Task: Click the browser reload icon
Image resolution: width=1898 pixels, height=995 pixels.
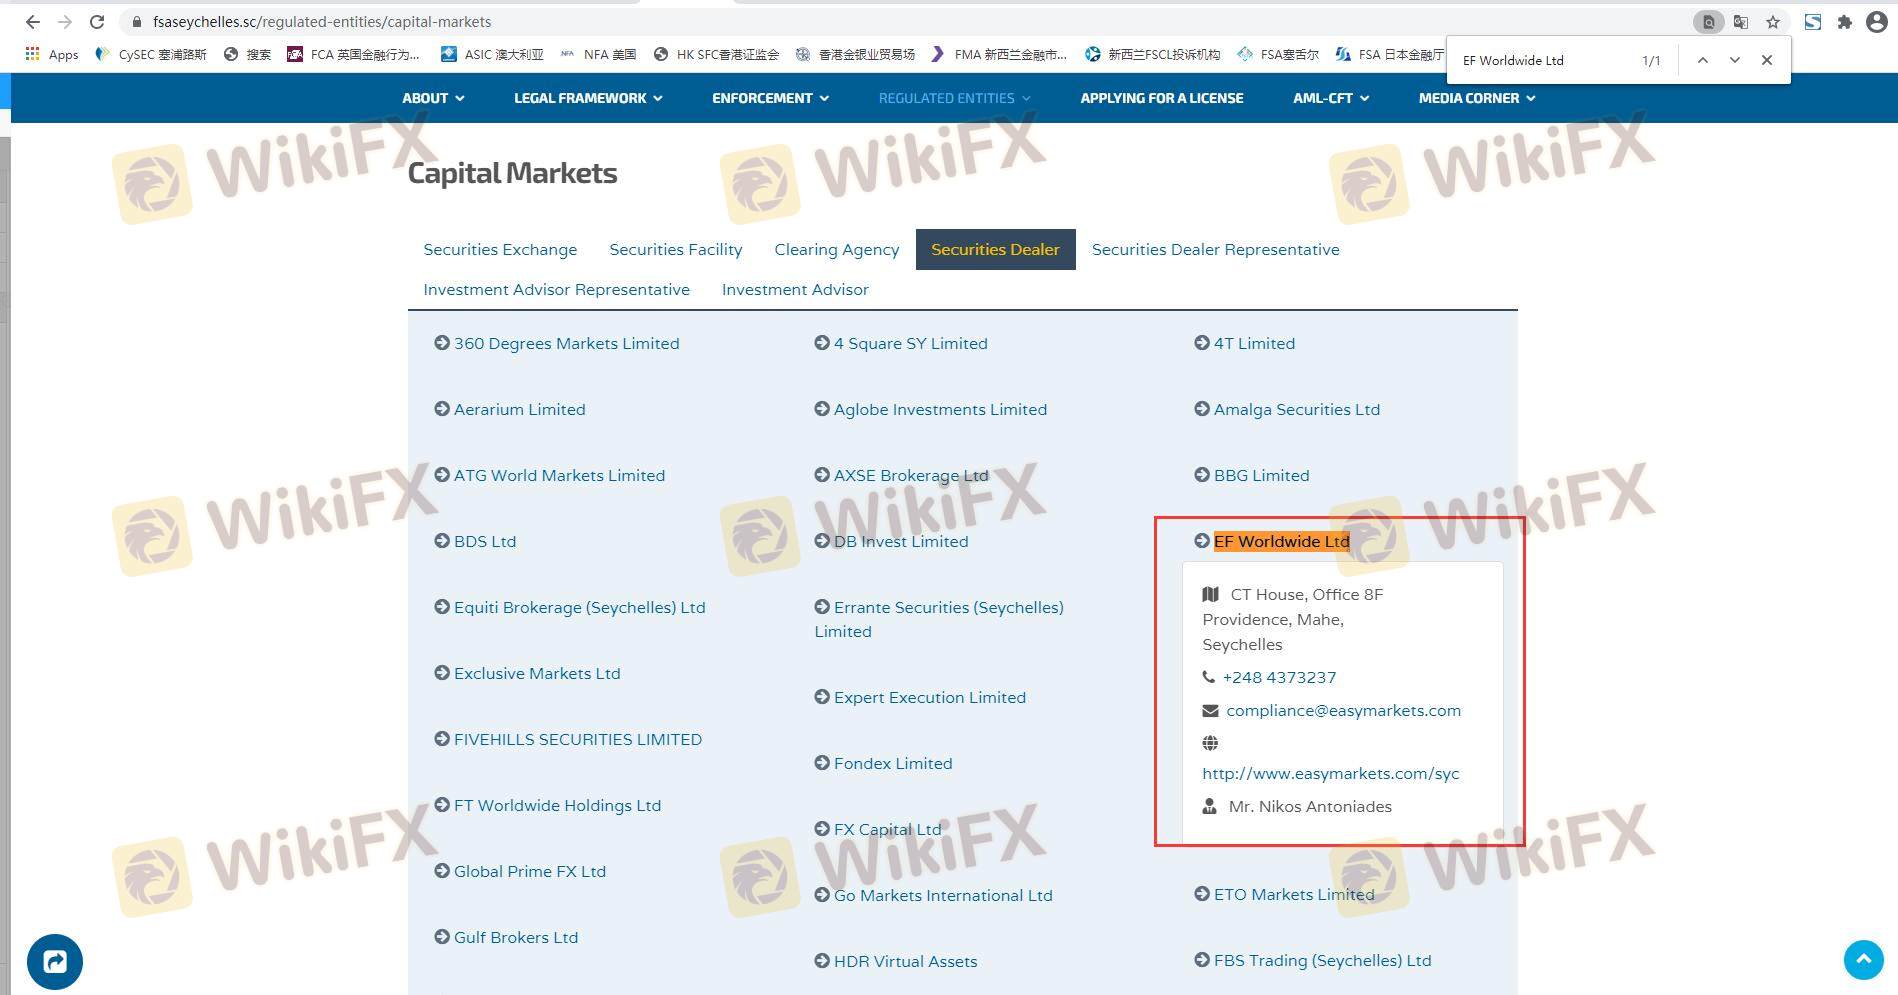Action: click(97, 22)
